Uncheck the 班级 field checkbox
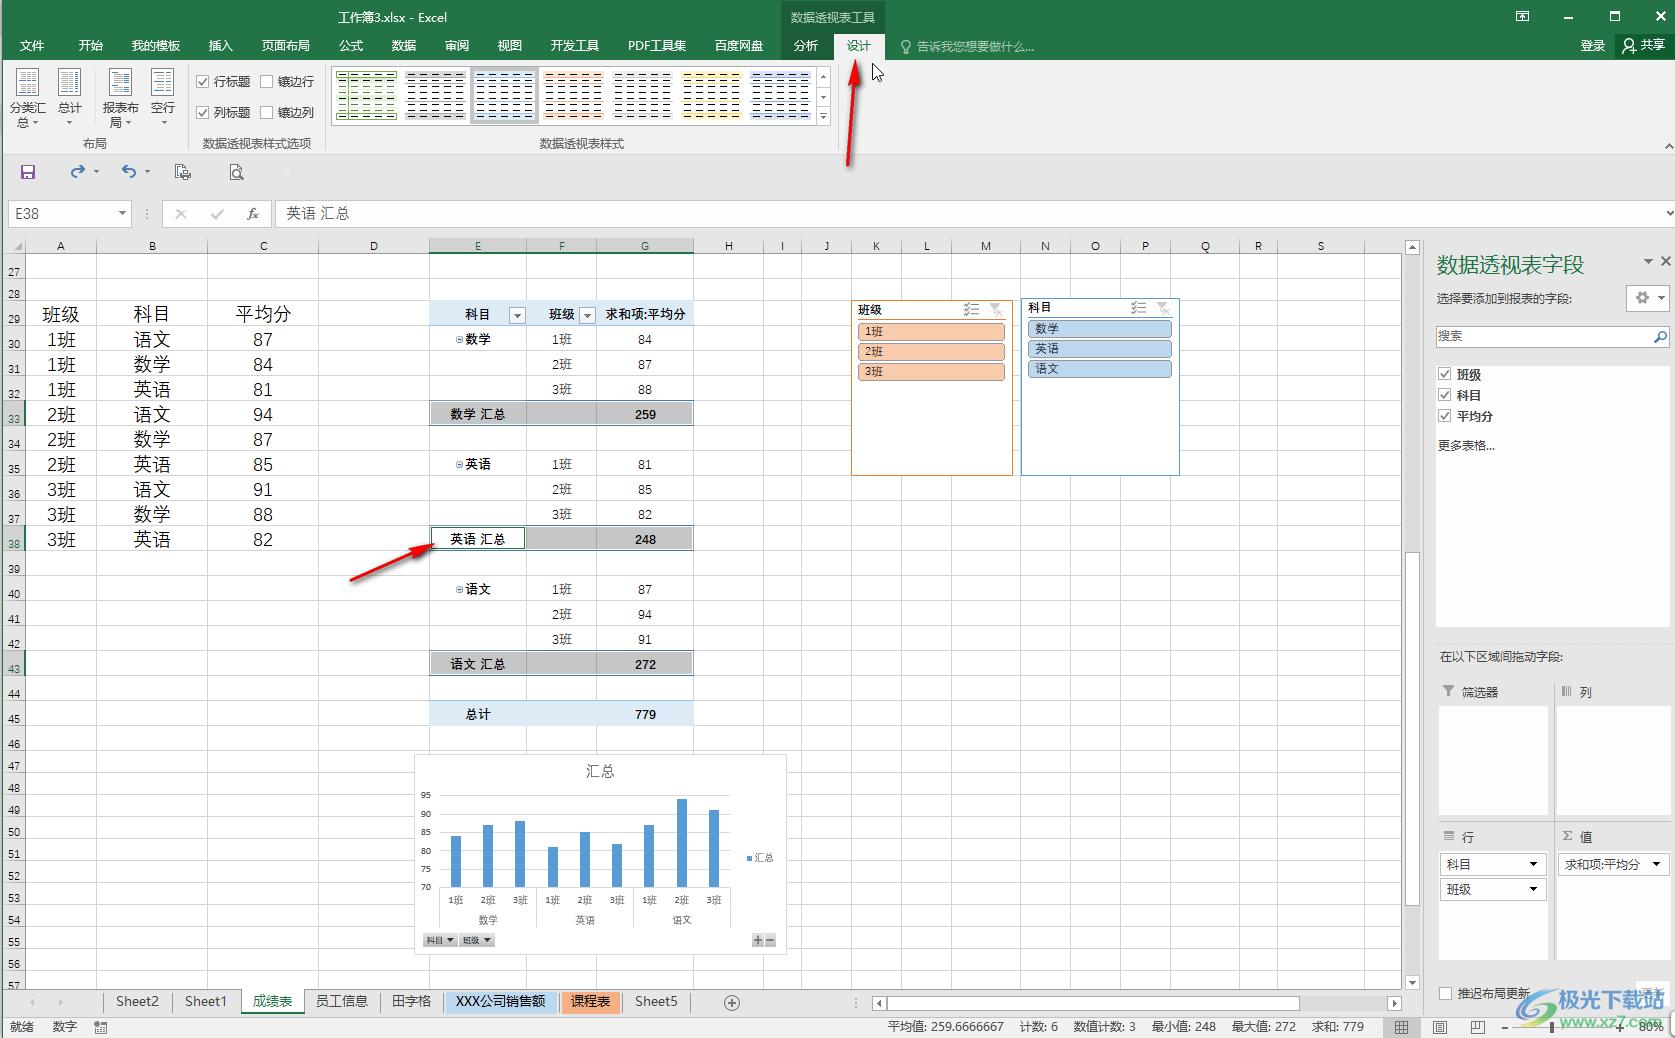The width and height of the screenshot is (1675, 1038). point(1445,374)
